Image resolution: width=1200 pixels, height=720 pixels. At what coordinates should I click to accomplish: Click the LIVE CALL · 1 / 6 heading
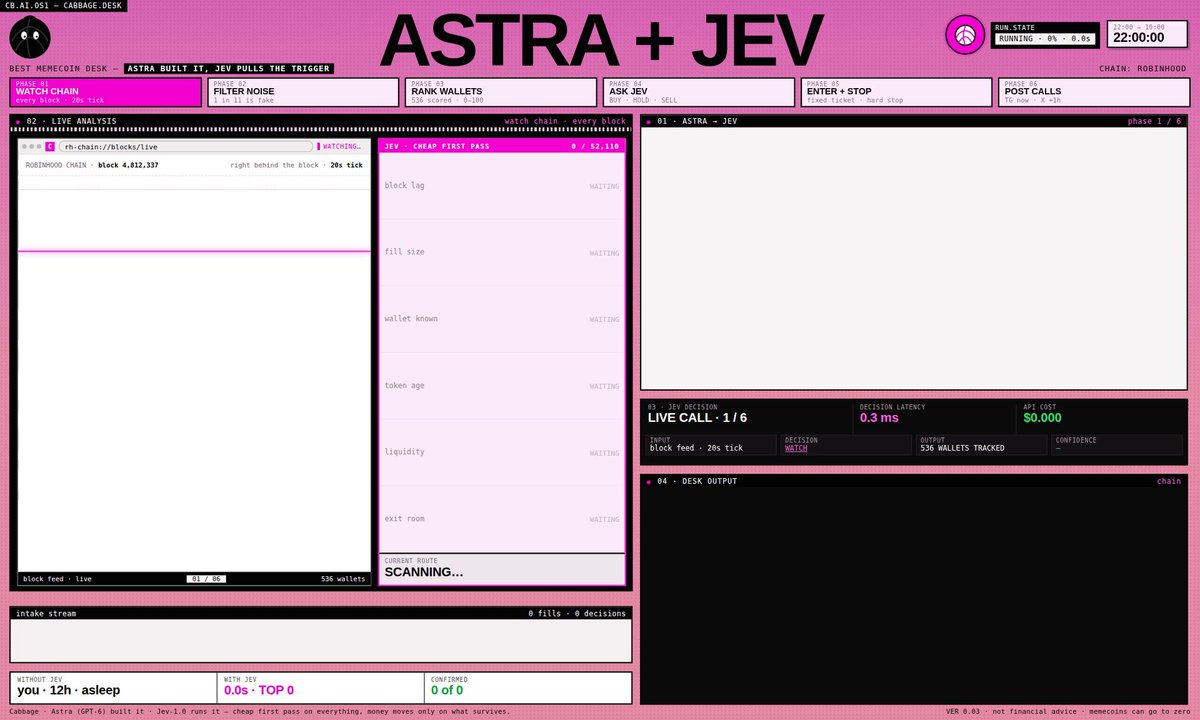[697, 418]
